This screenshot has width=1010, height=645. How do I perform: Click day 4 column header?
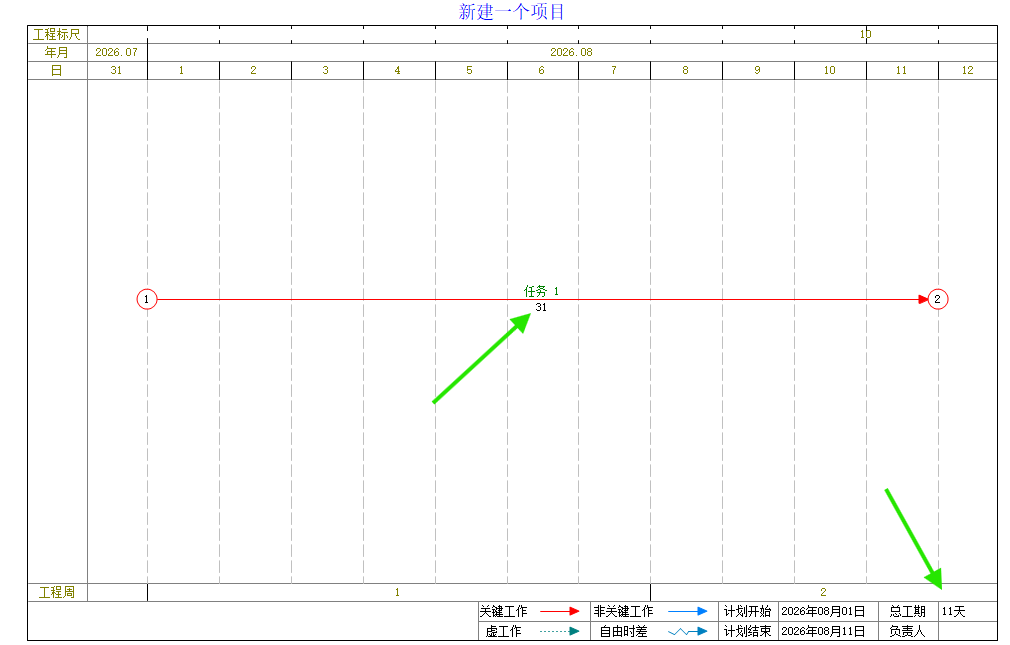tap(399, 70)
